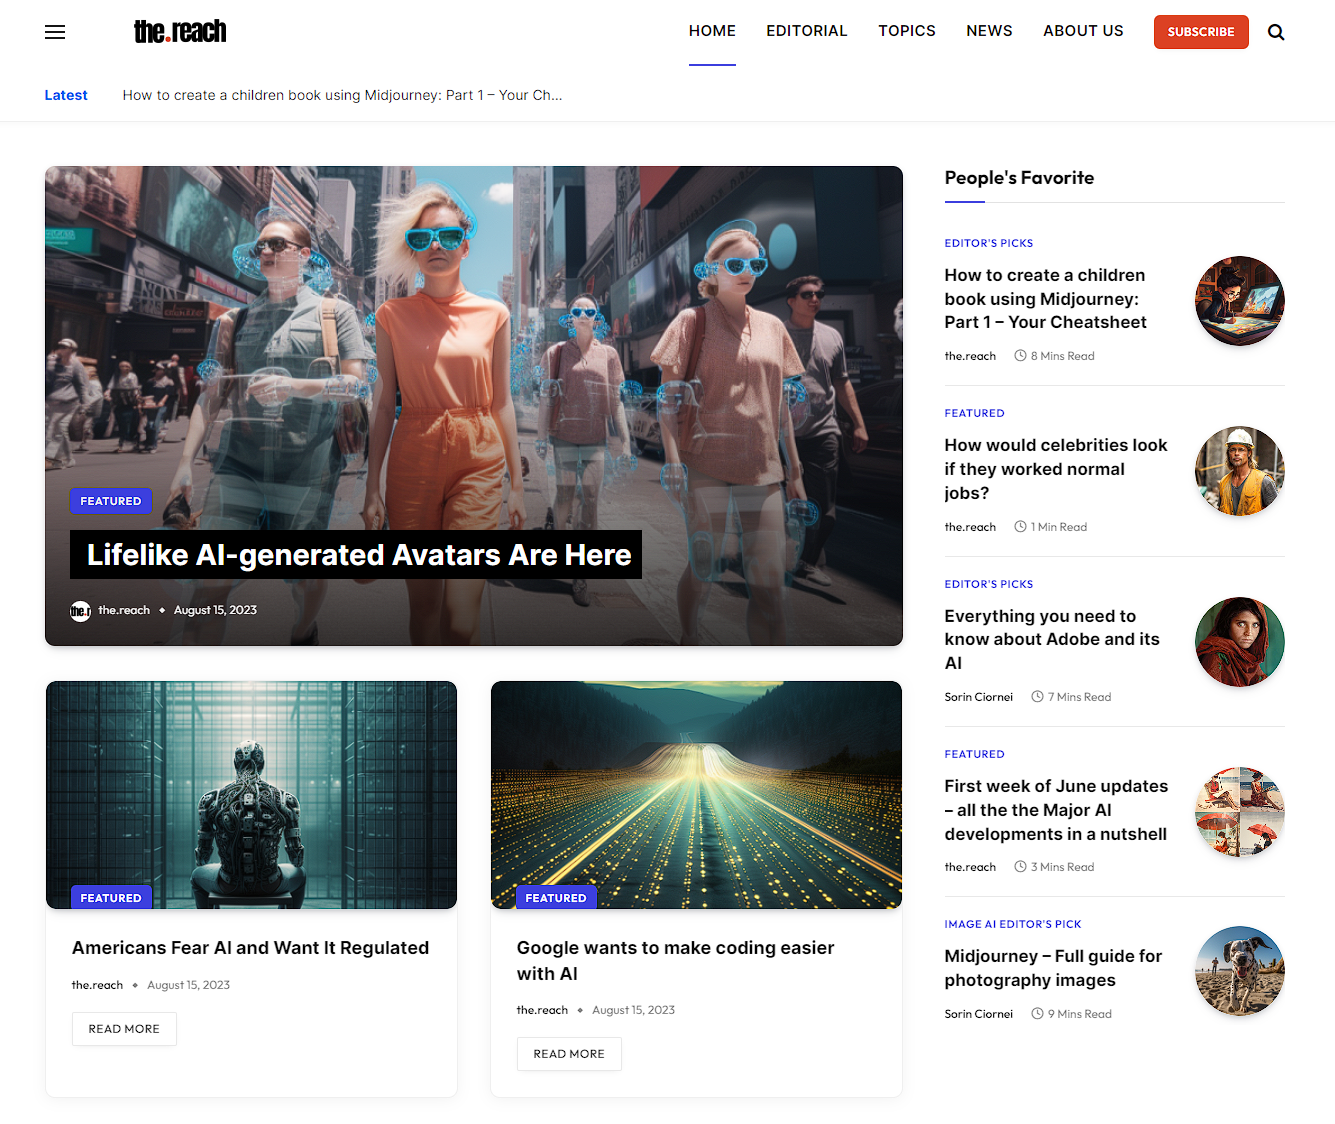Click Read More under Americans Fear AI

click(x=124, y=1029)
